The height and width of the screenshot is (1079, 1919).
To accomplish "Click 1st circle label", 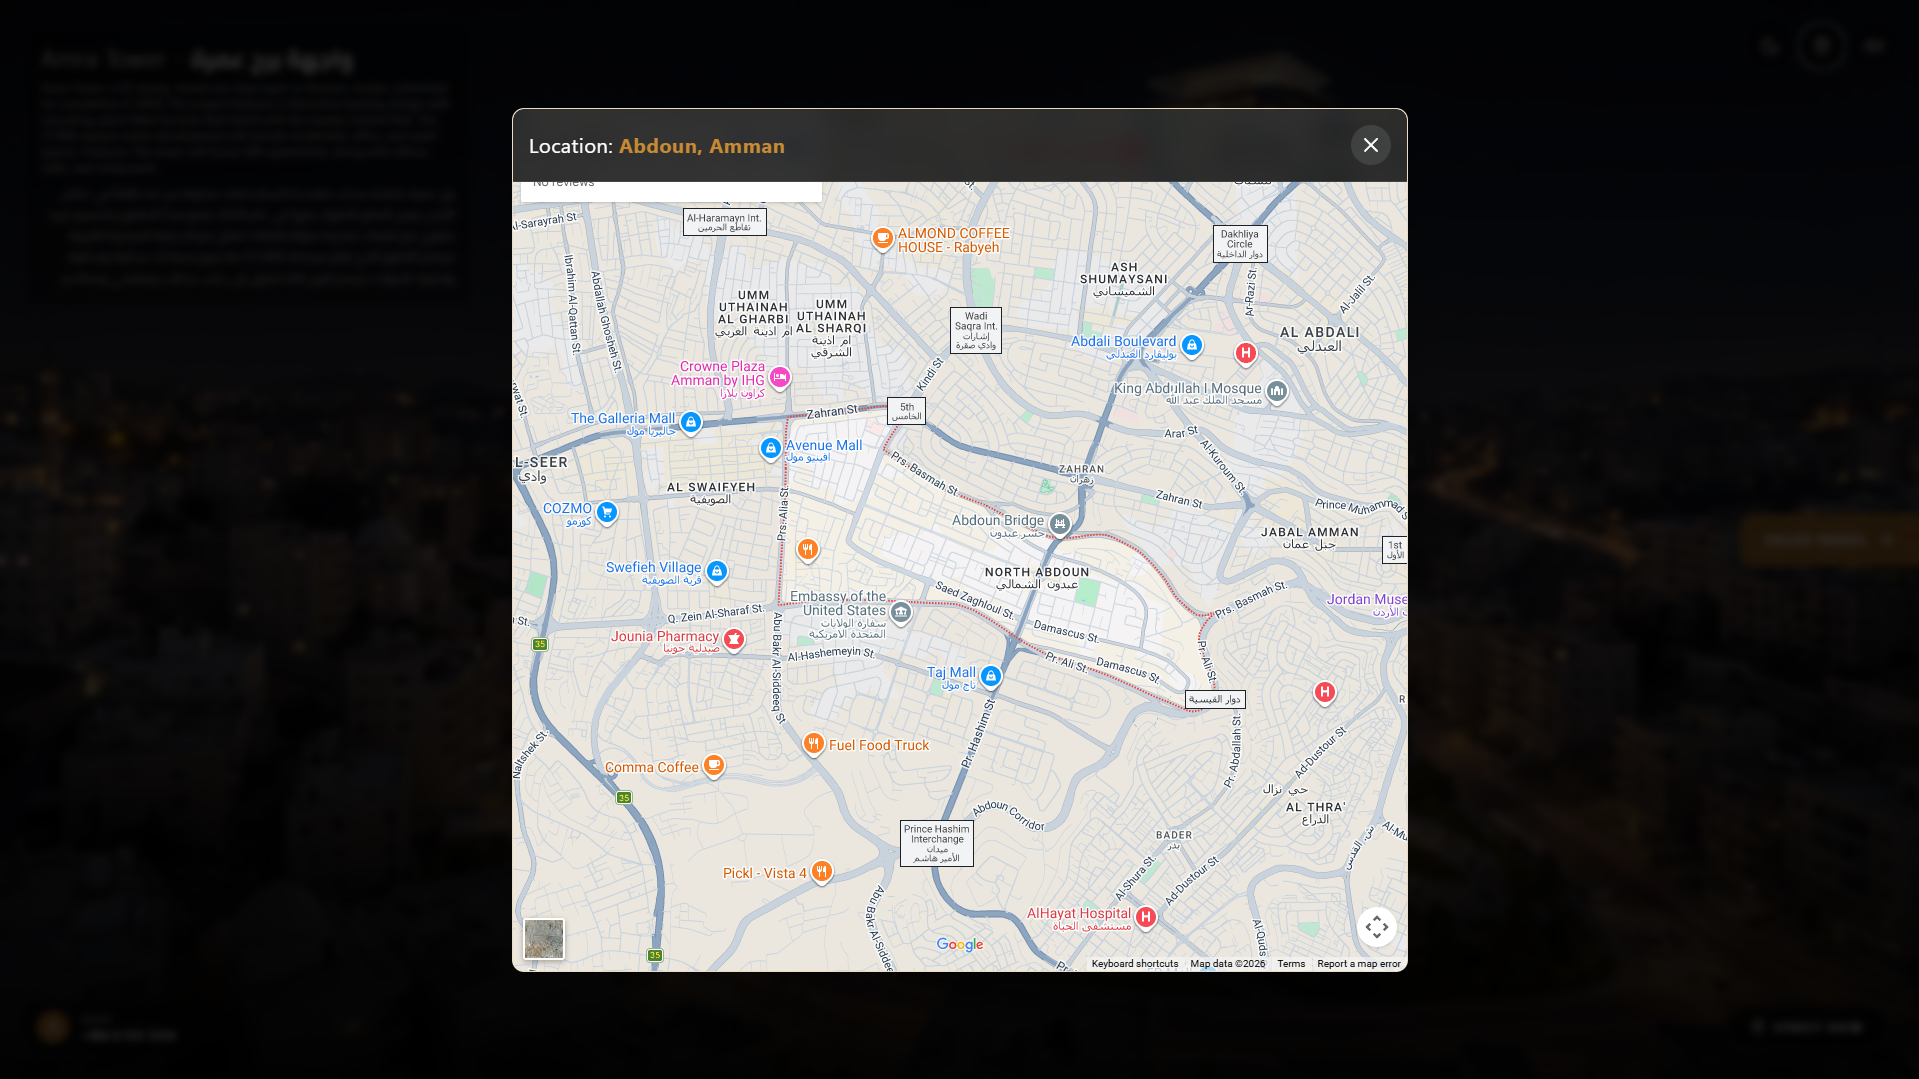I will 1395,549.
